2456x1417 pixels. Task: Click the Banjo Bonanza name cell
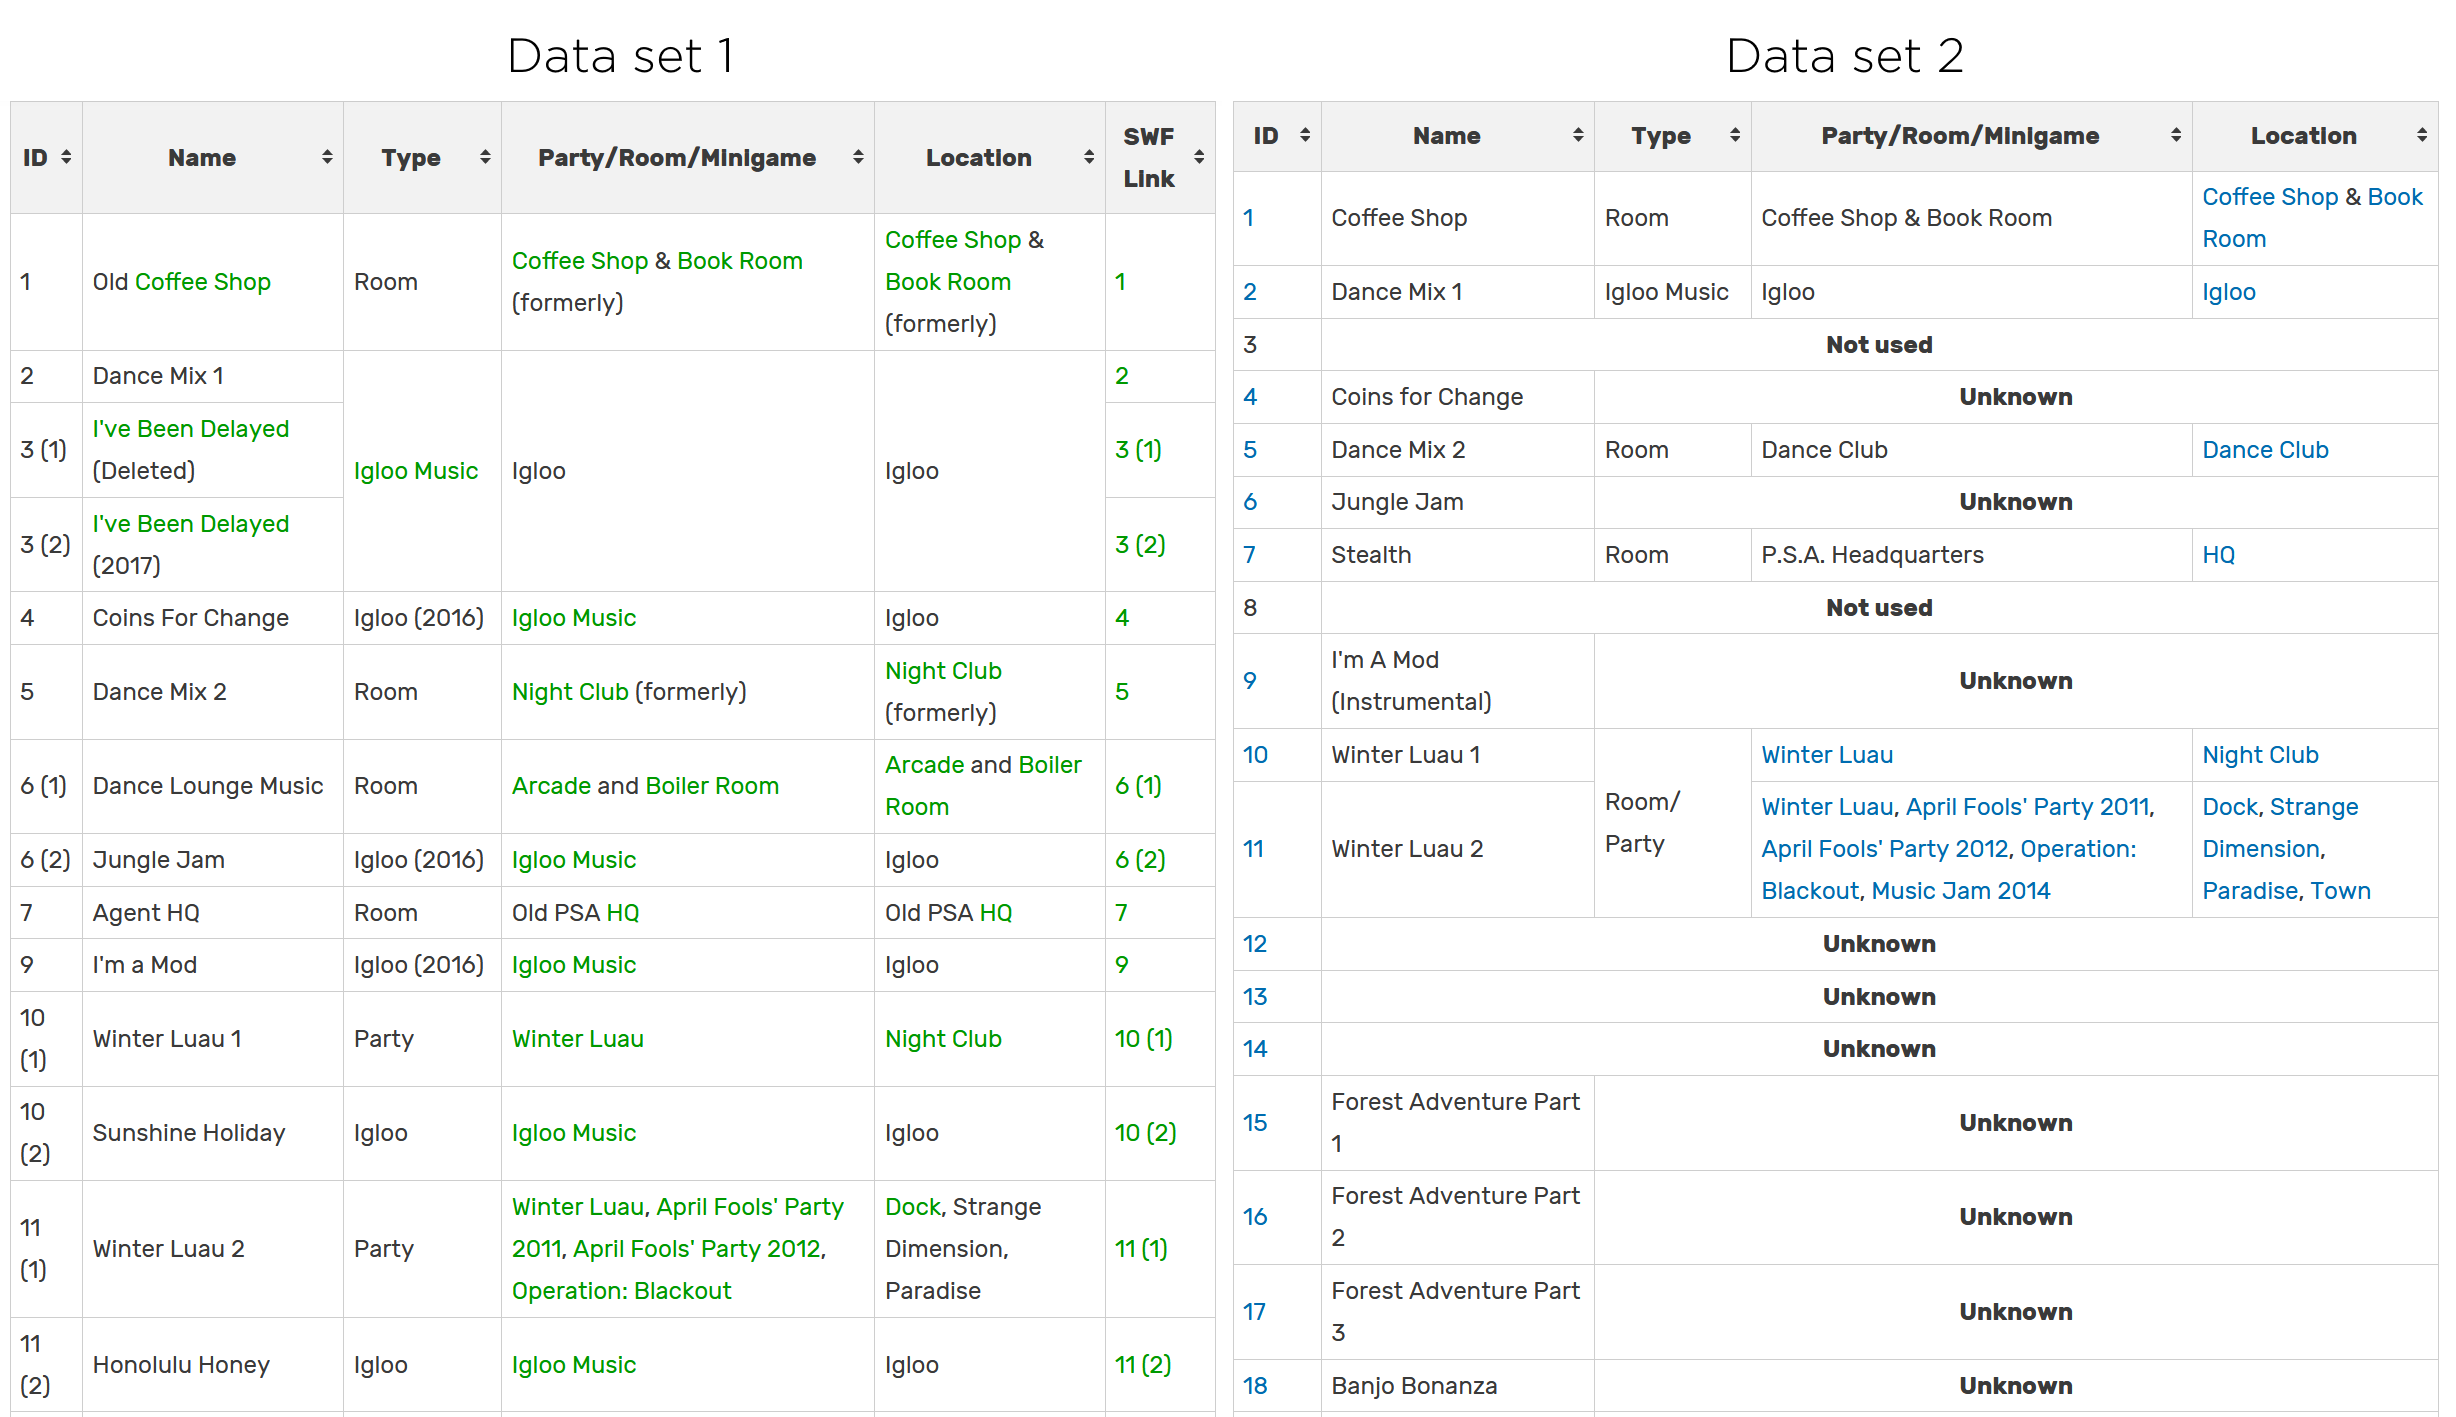tap(1457, 1386)
